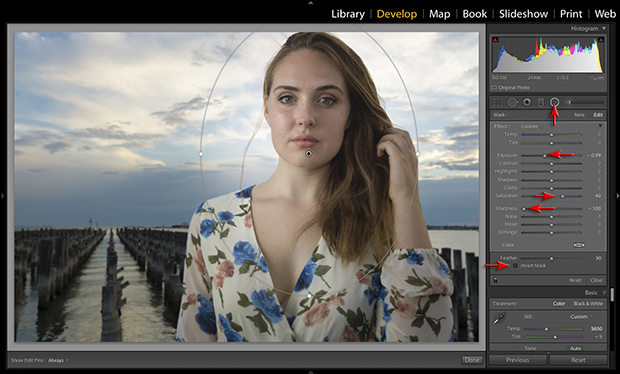
Task: Click the Done button below the photo
Action: 472,360
